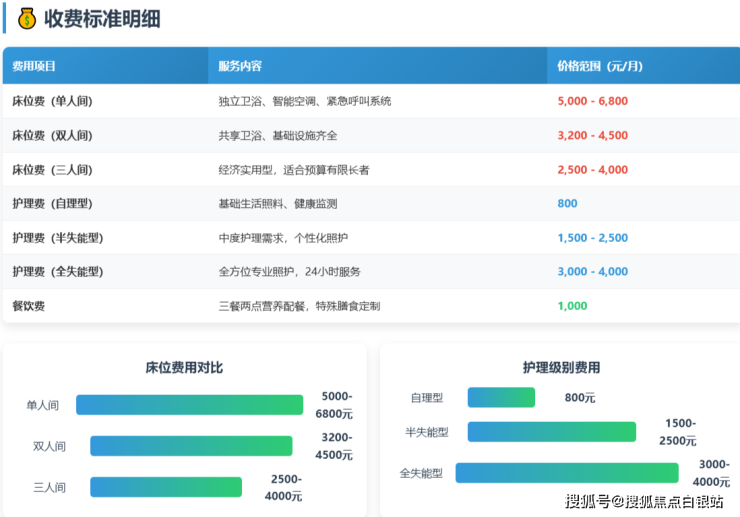Click the 单人间 gradient bar in chart

(x=189, y=405)
